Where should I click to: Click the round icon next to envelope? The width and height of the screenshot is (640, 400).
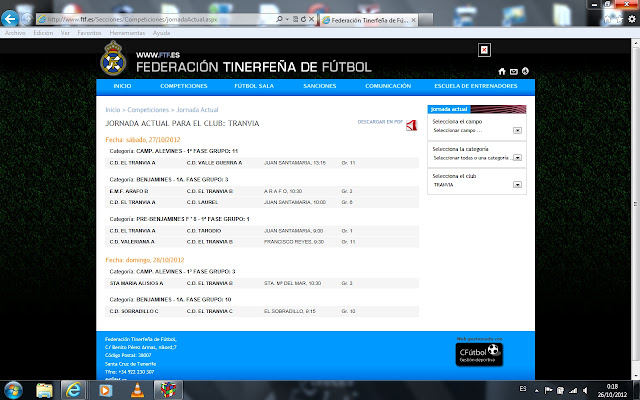pyautogui.click(x=525, y=71)
